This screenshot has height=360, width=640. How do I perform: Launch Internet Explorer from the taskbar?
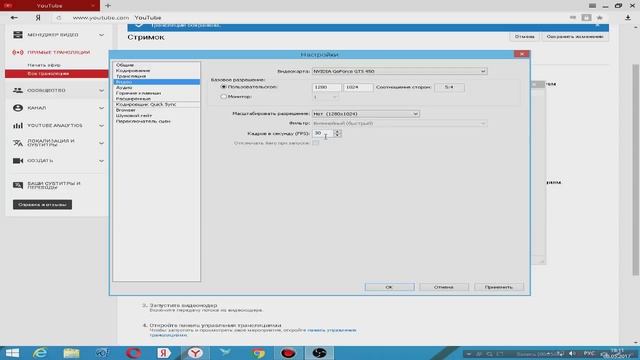[x=40, y=353]
